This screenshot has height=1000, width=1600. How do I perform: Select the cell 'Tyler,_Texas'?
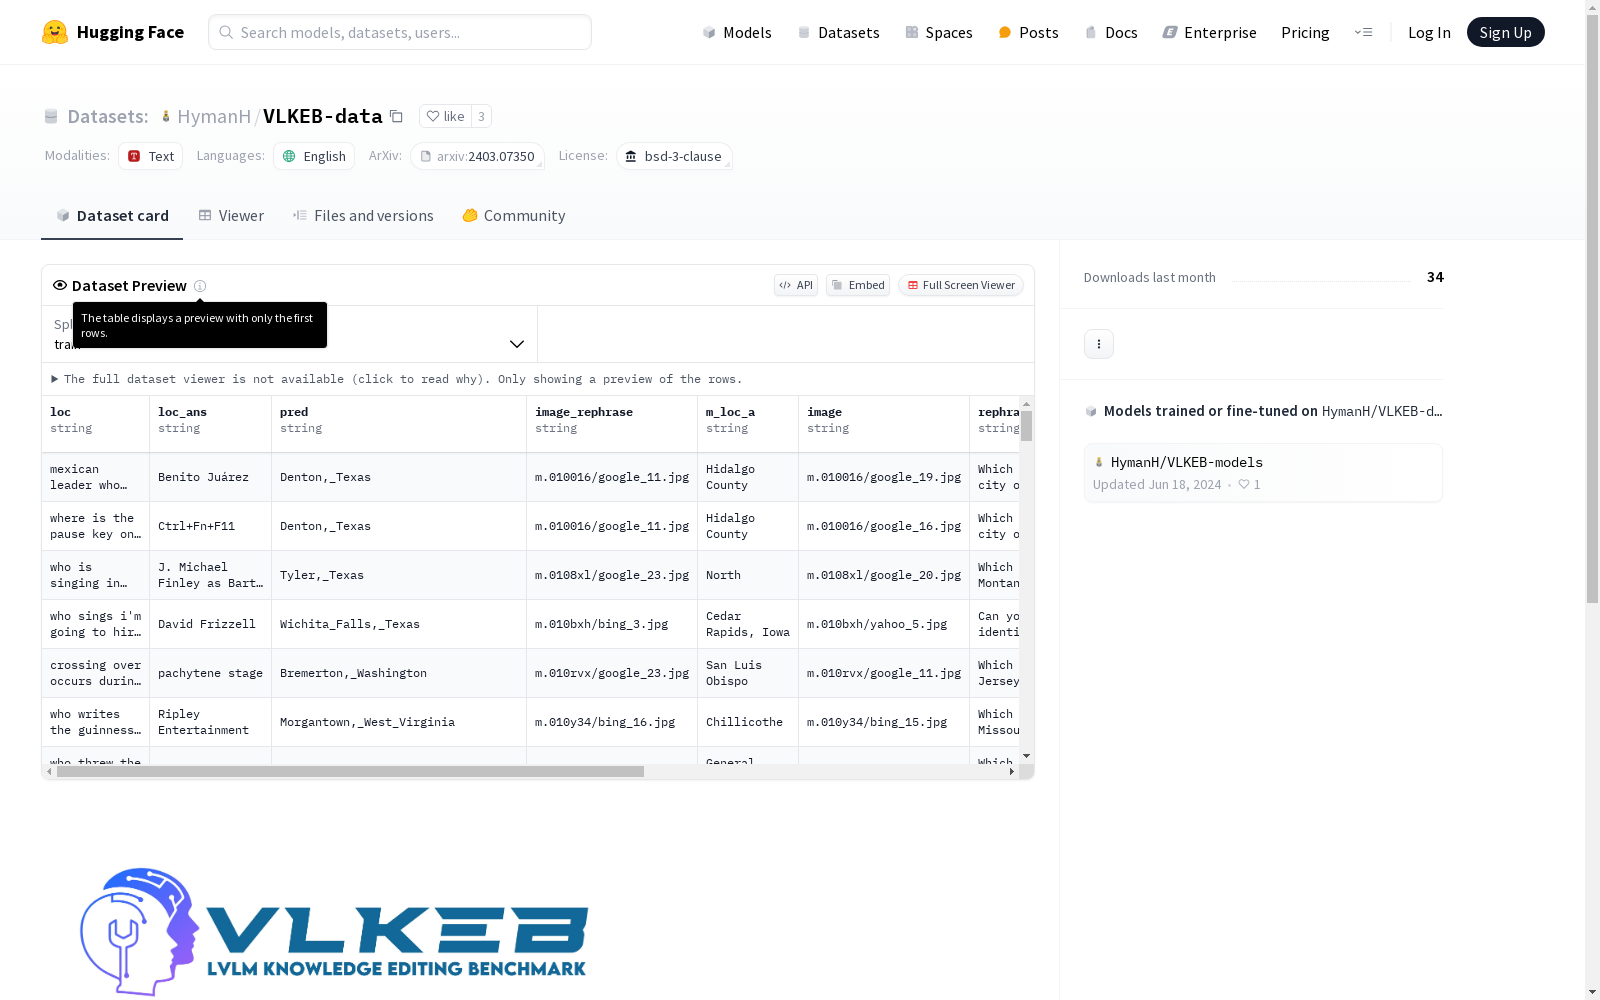click(x=399, y=575)
